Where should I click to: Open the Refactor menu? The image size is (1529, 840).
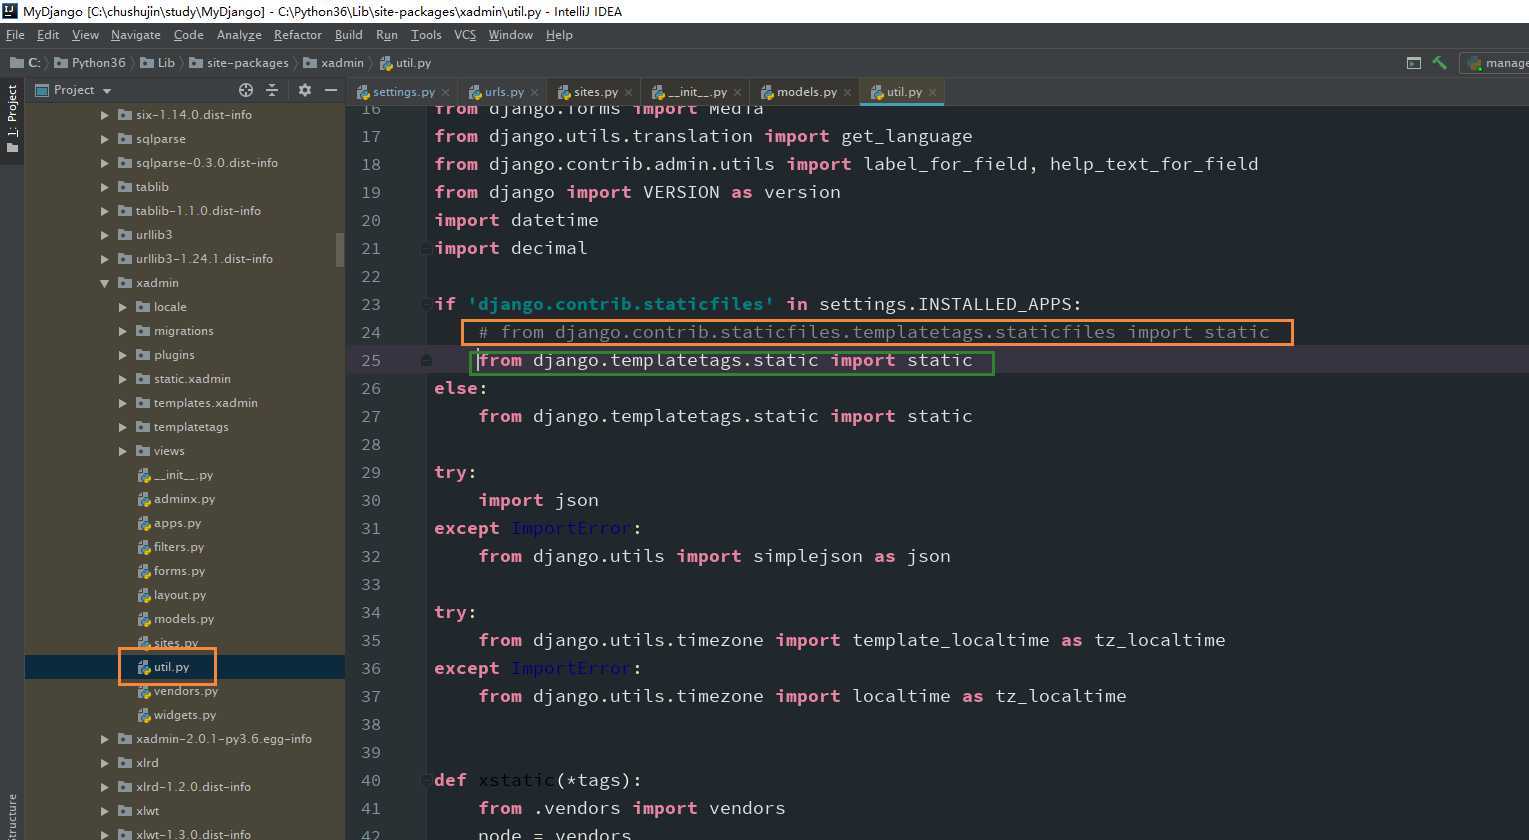click(x=298, y=35)
